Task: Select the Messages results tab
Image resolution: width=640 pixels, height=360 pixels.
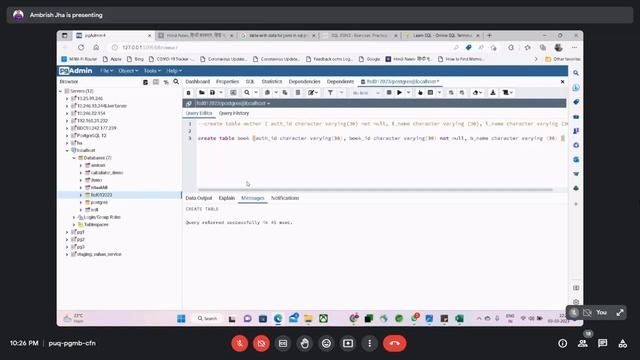Action: point(253,198)
